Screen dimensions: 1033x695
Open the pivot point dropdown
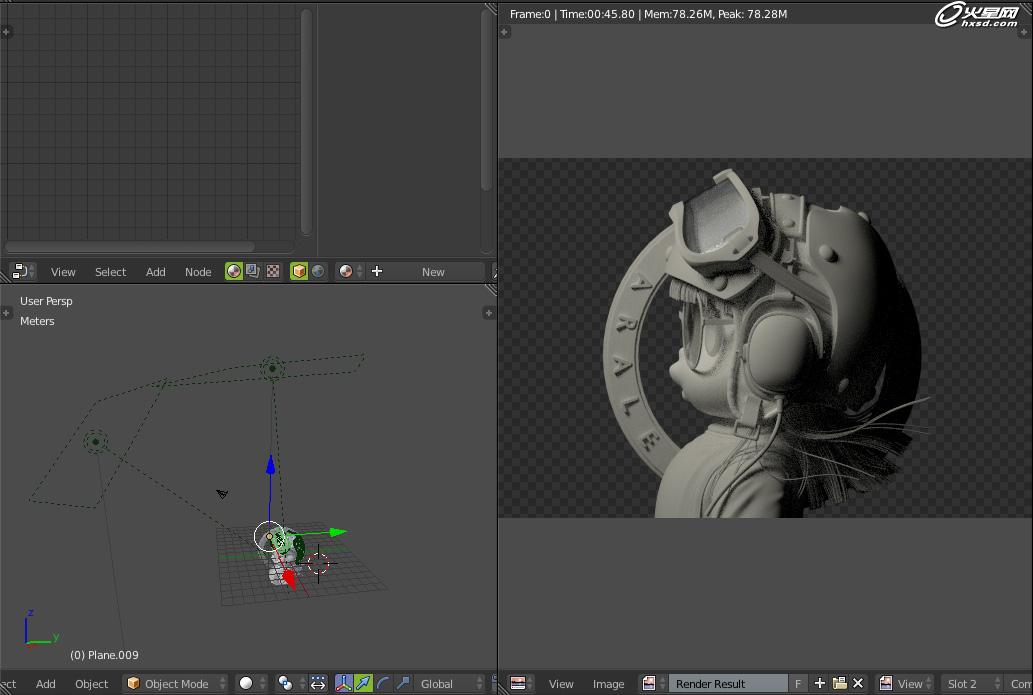(291, 684)
